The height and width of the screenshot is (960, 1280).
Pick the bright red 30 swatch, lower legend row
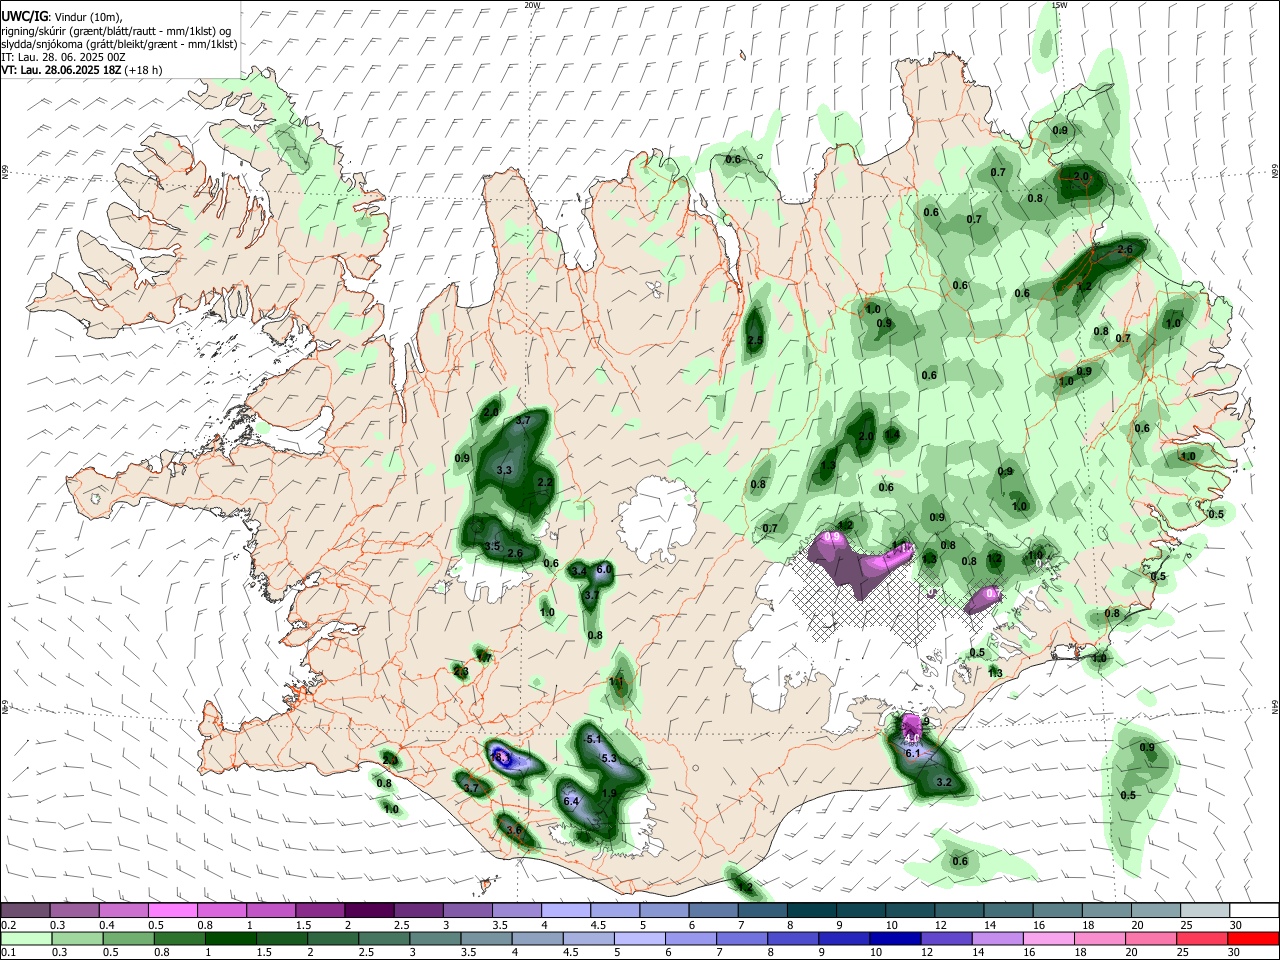1253,938
